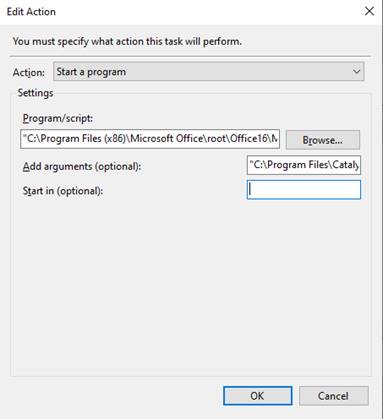Click into the Program/script path field
This screenshot has height=419, width=383.
click(x=150, y=139)
